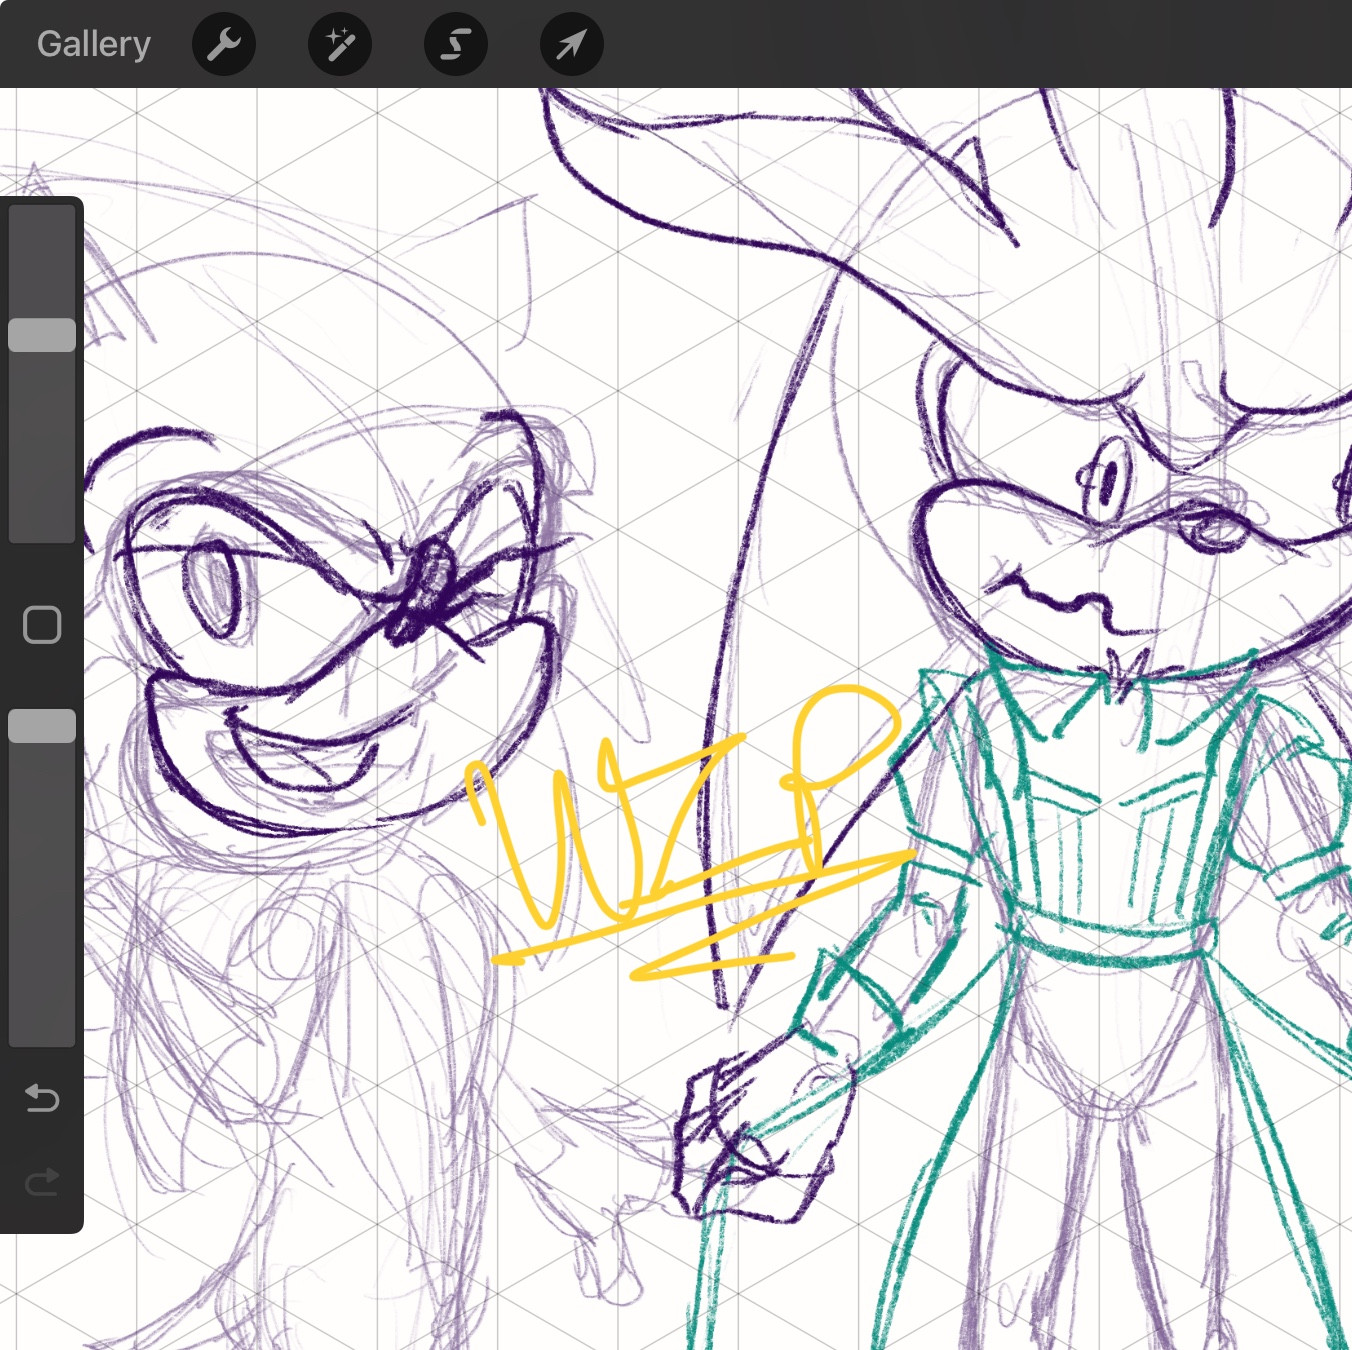The width and height of the screenshot is (1352, 1350).
Task: Undo the last stroke
Action: click(x=42, y=1098)
